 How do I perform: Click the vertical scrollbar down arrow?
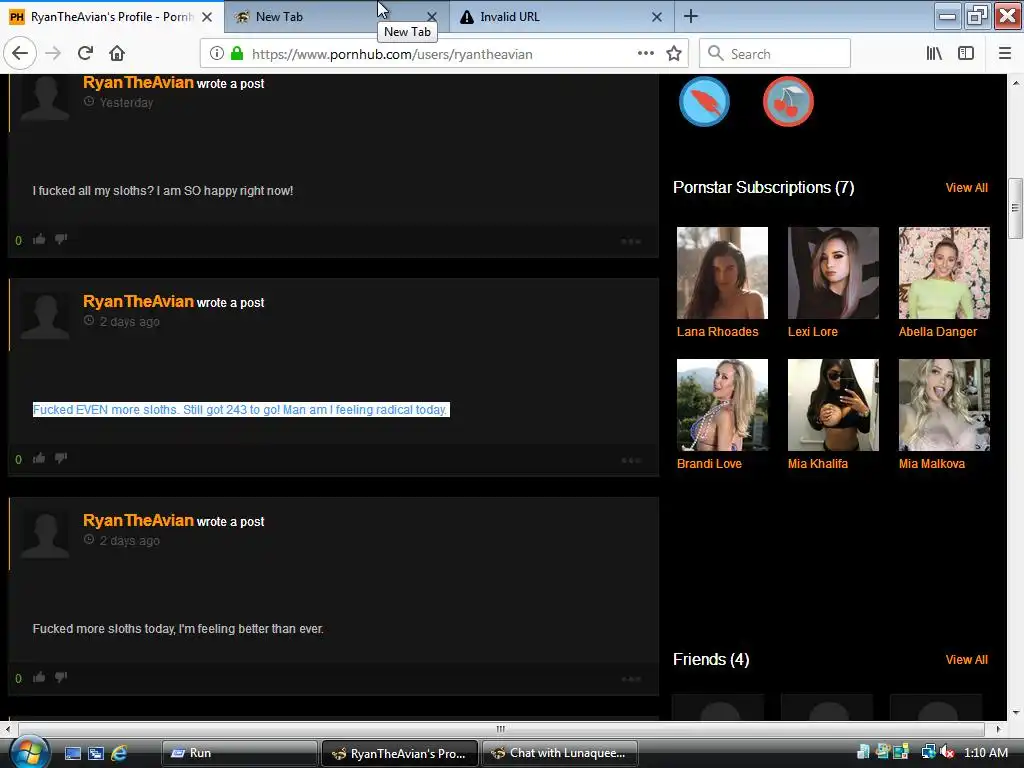tap(1015, 713)
